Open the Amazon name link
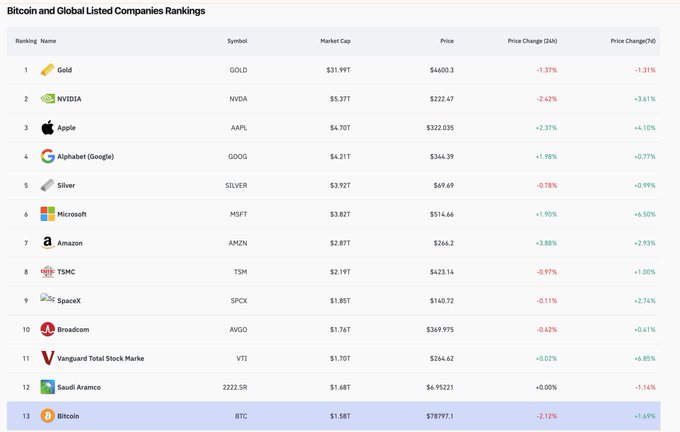680x432 pixels. (70, 243)
